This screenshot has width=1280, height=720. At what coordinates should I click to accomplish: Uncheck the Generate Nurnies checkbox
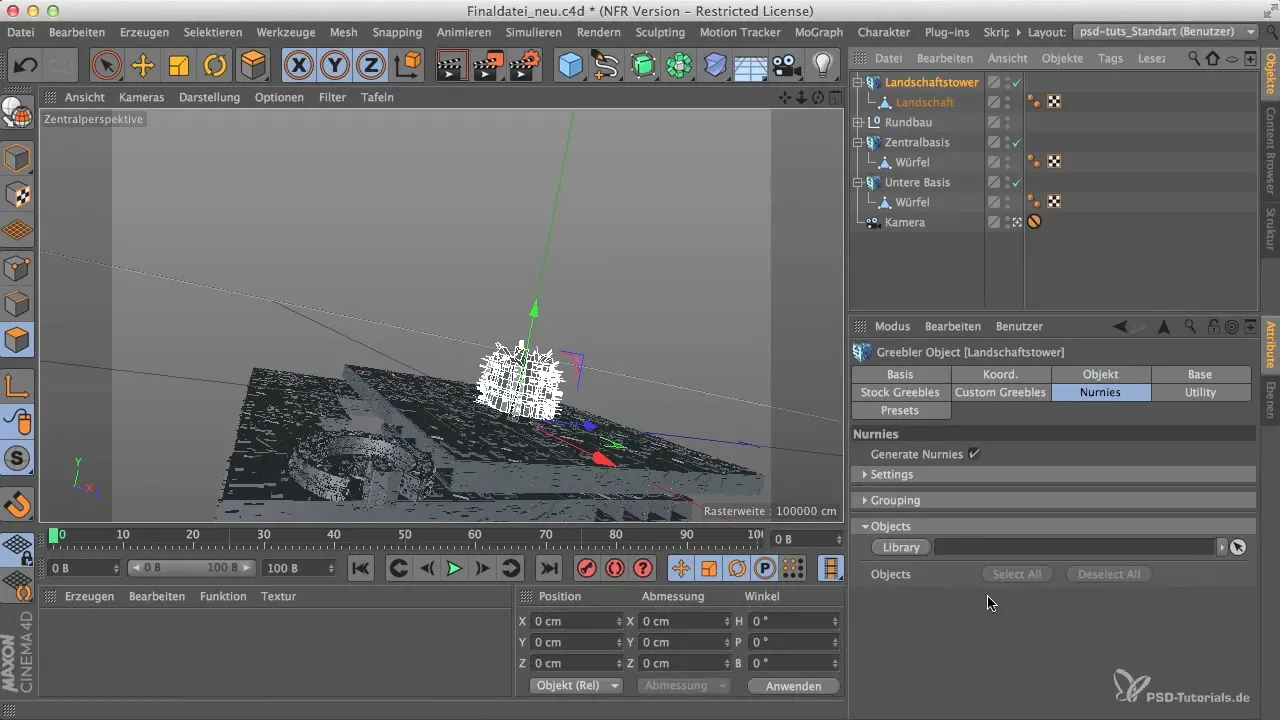pyautogui.click(x=974, y=454)
